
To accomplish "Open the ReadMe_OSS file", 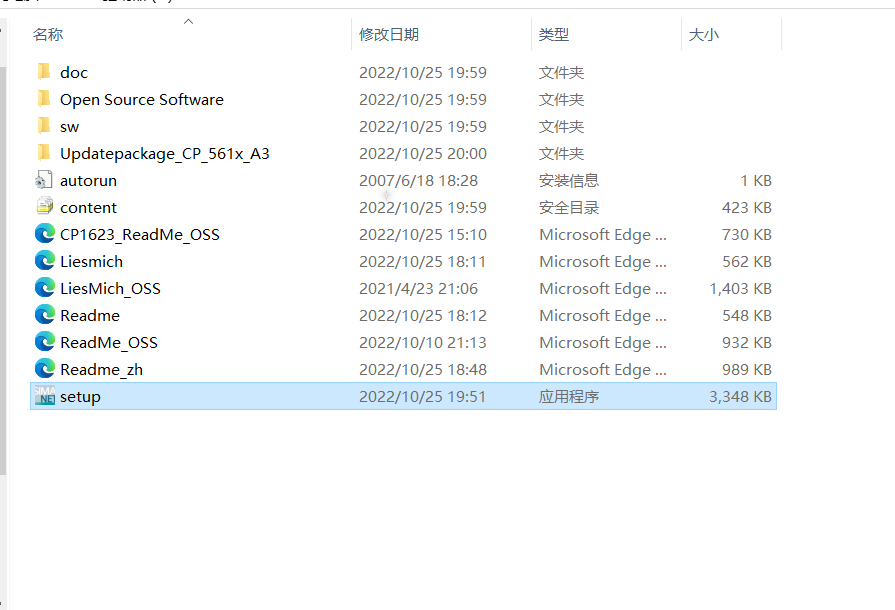I will pyautogui.click(x=105, y=342).
